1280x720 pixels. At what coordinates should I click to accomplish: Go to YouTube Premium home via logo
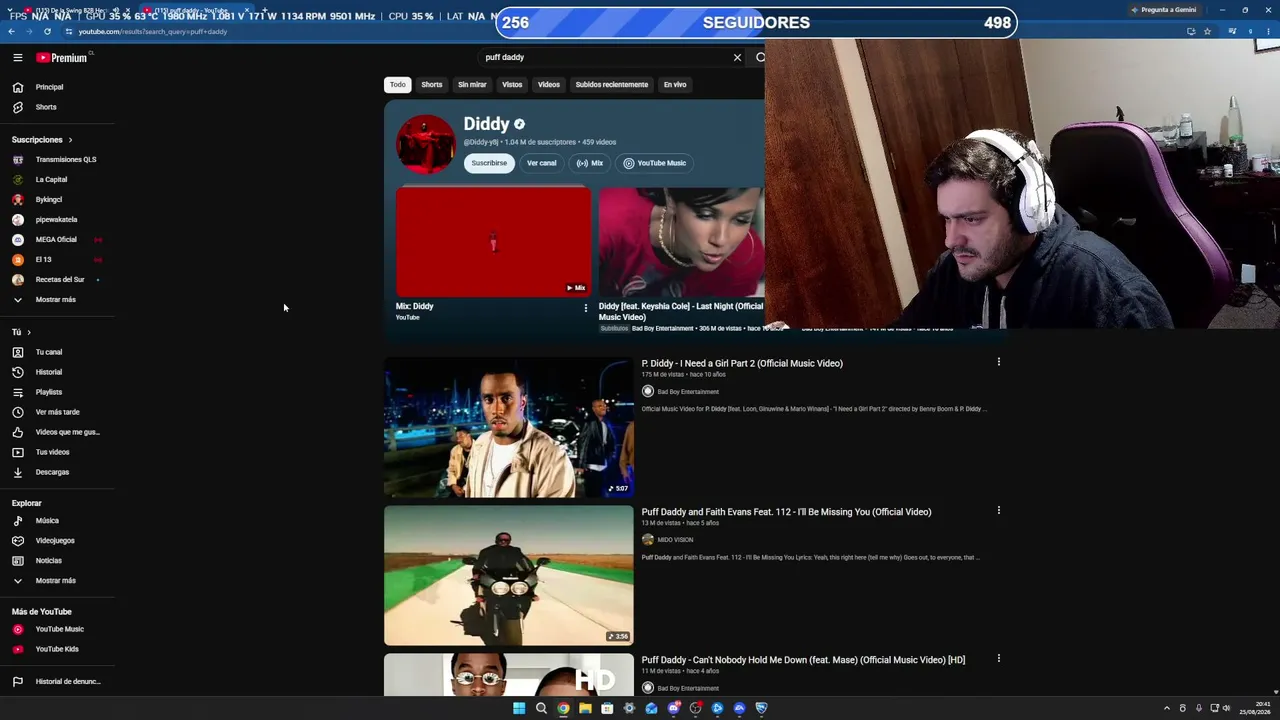62,58
